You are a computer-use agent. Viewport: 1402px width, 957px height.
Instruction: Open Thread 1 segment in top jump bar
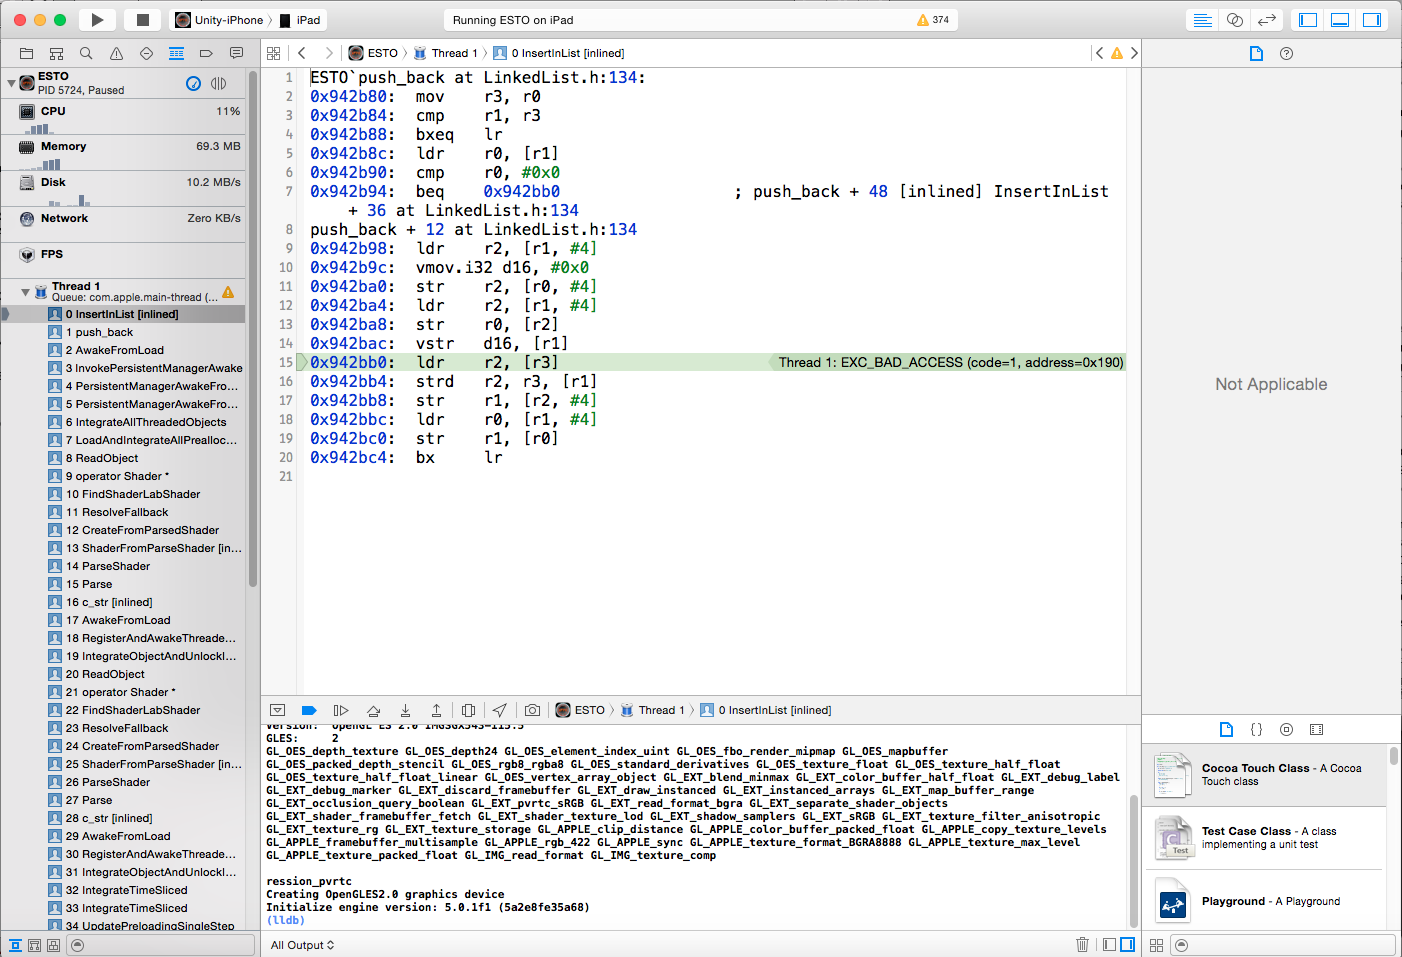pos(446,53)
